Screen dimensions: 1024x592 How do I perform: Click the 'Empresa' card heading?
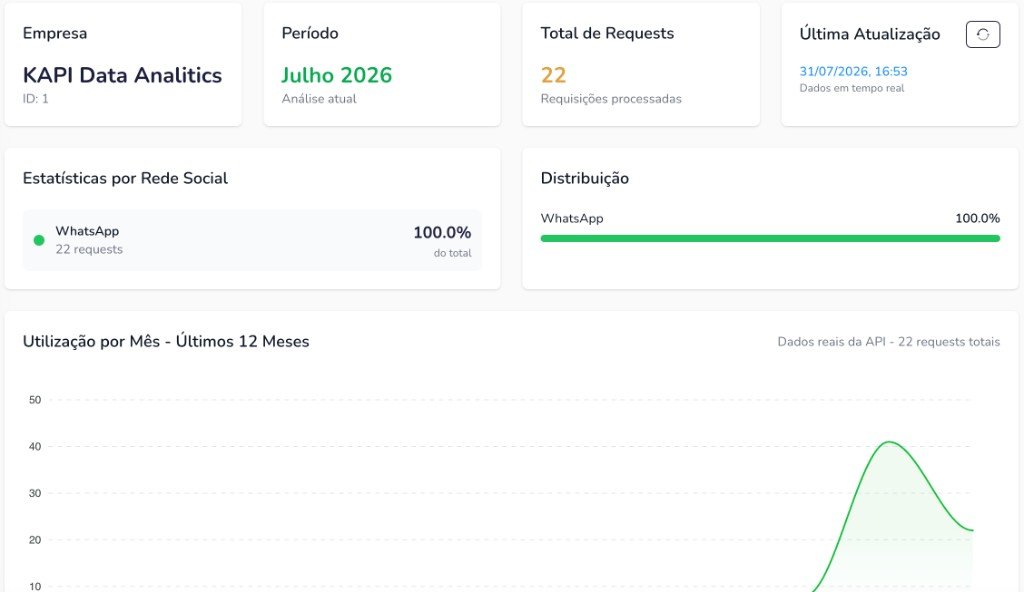55,33
